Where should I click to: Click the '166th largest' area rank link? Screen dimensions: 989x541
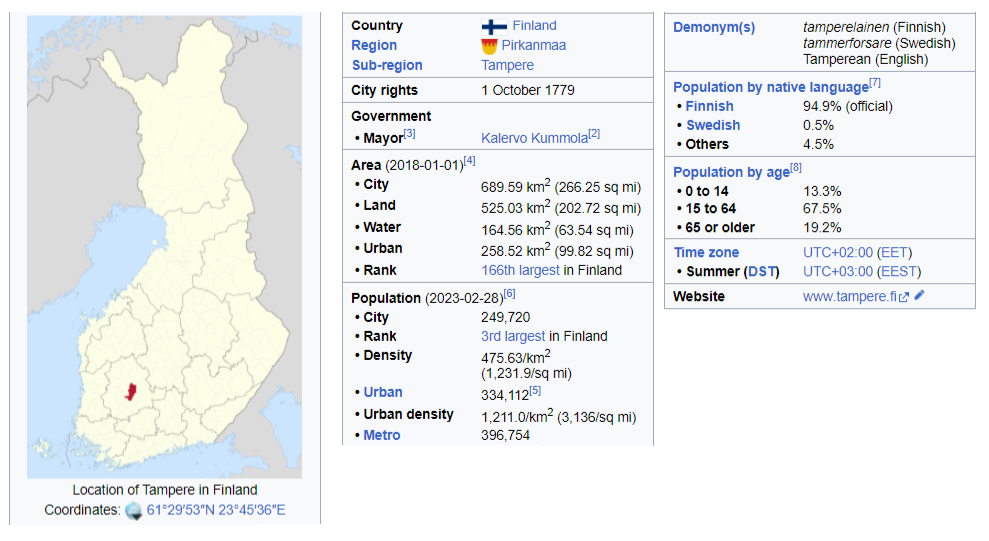point(520,270)
